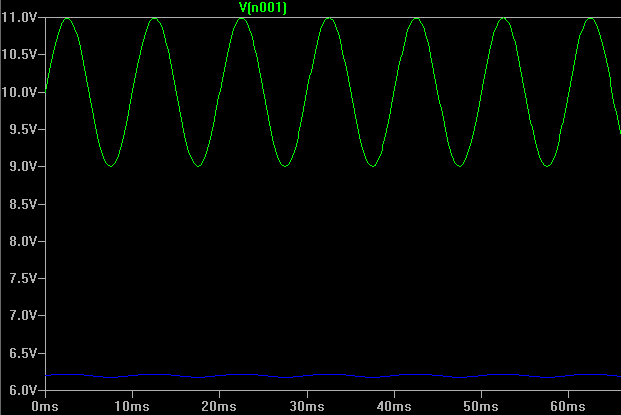Click the V(n001) trace label
Viewport: 621px width, 415px height.
click(x=263, y=7)
